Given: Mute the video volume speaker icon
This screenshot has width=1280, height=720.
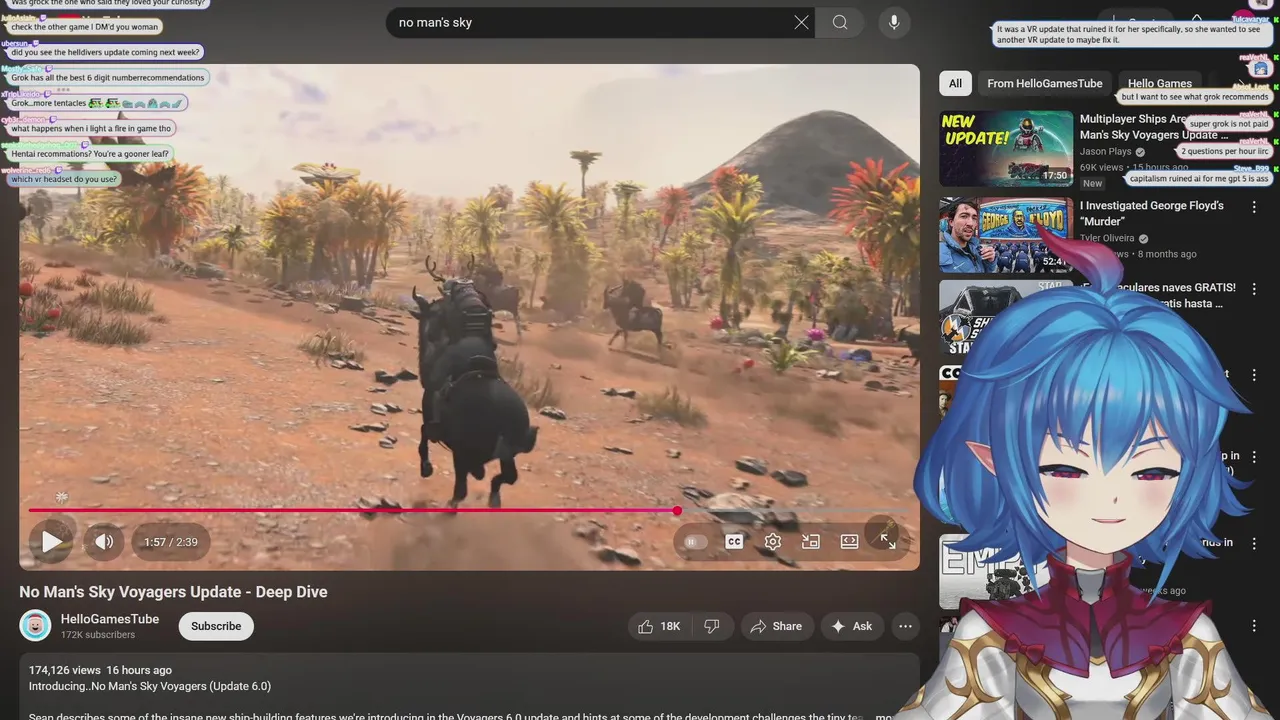Looking at the screenshot, I should click(104, 542).
